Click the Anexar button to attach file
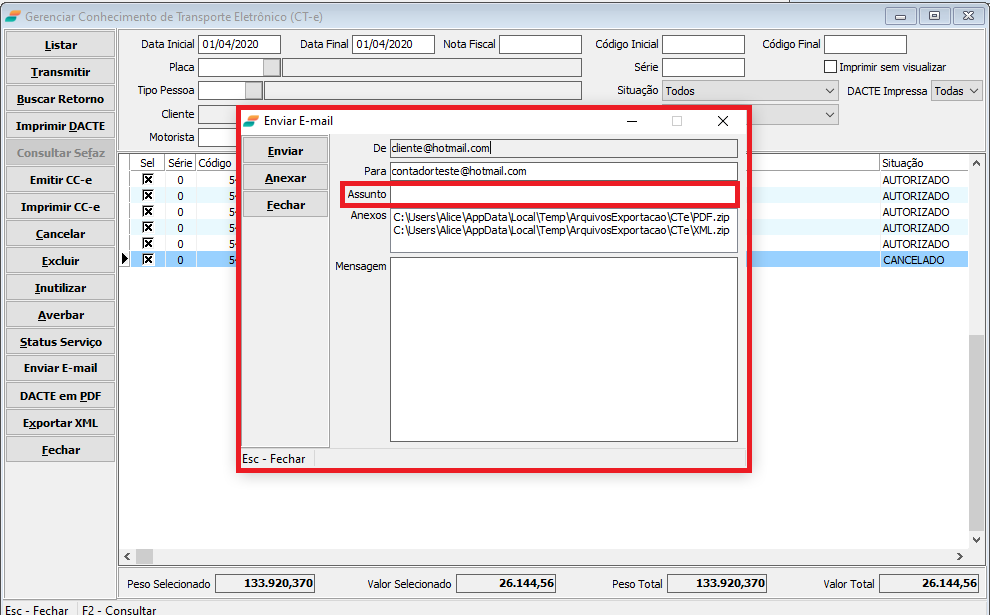 (285, 178)
